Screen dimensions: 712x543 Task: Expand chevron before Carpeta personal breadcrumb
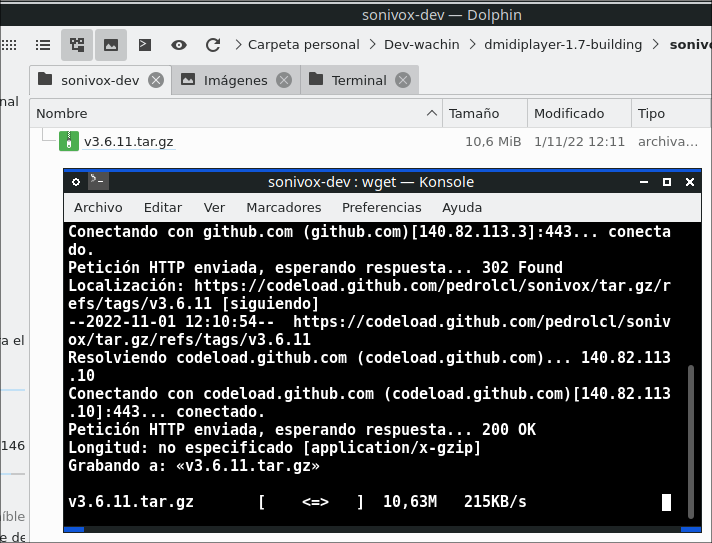pyautogui.click(x=238, y=44)
